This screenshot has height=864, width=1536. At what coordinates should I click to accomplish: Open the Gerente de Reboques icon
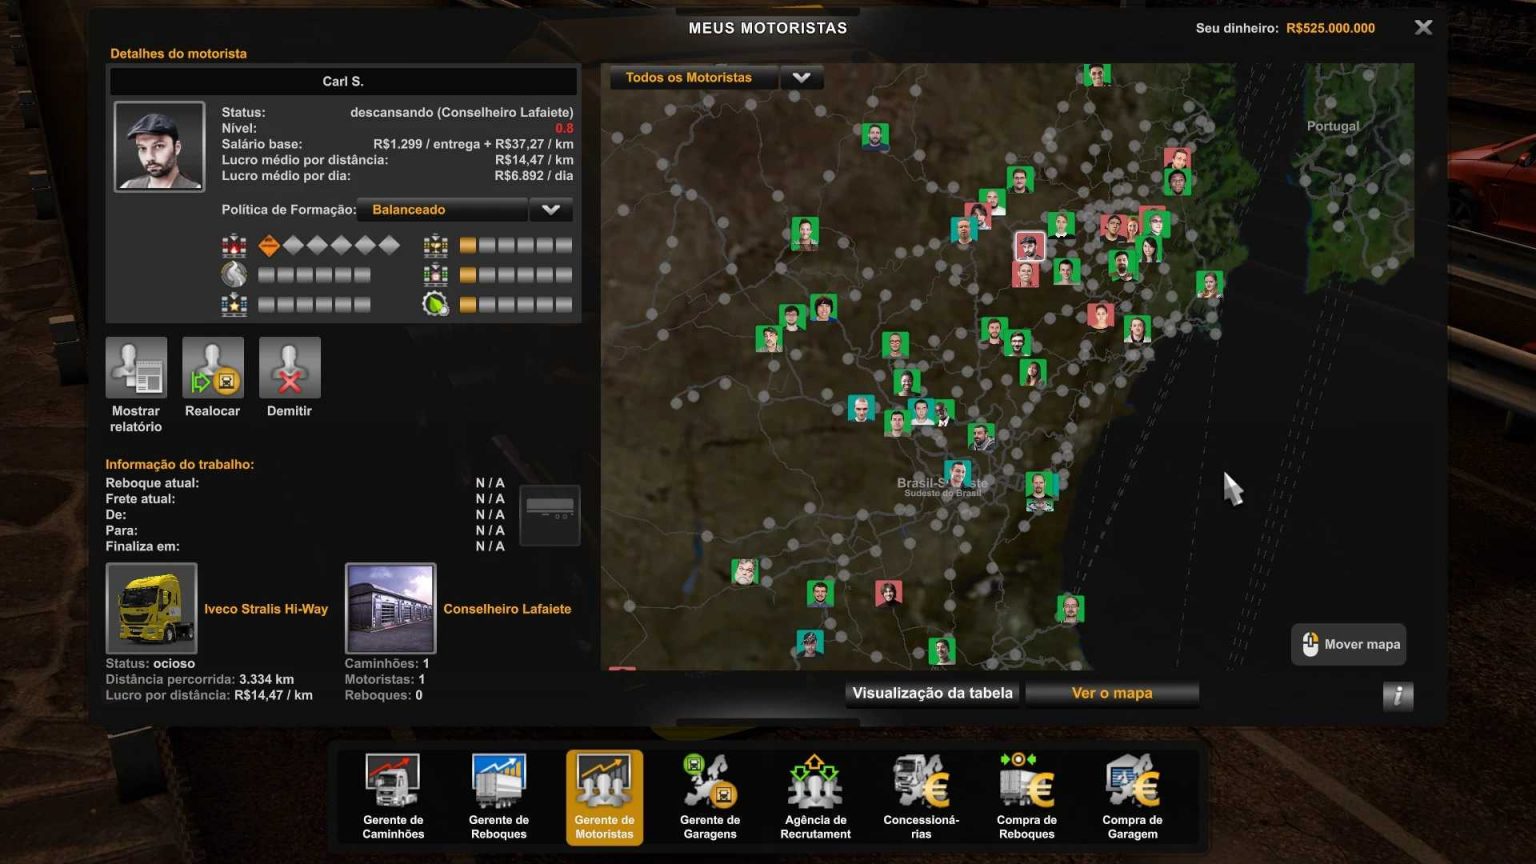click(498, 783)
